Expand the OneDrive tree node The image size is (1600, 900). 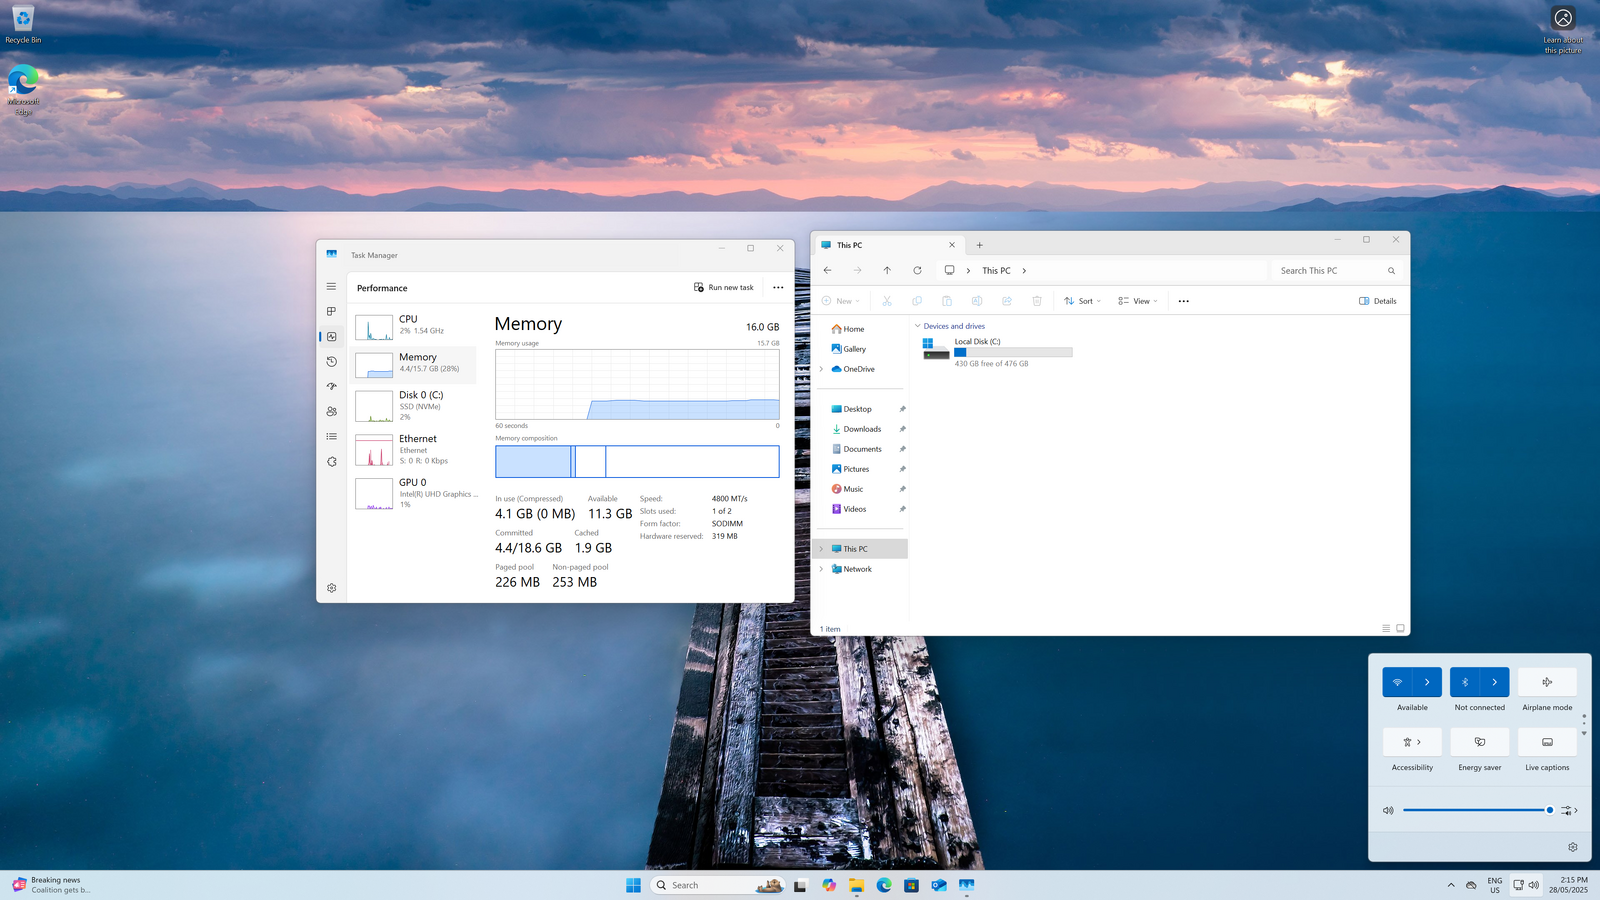pos(822,369)
